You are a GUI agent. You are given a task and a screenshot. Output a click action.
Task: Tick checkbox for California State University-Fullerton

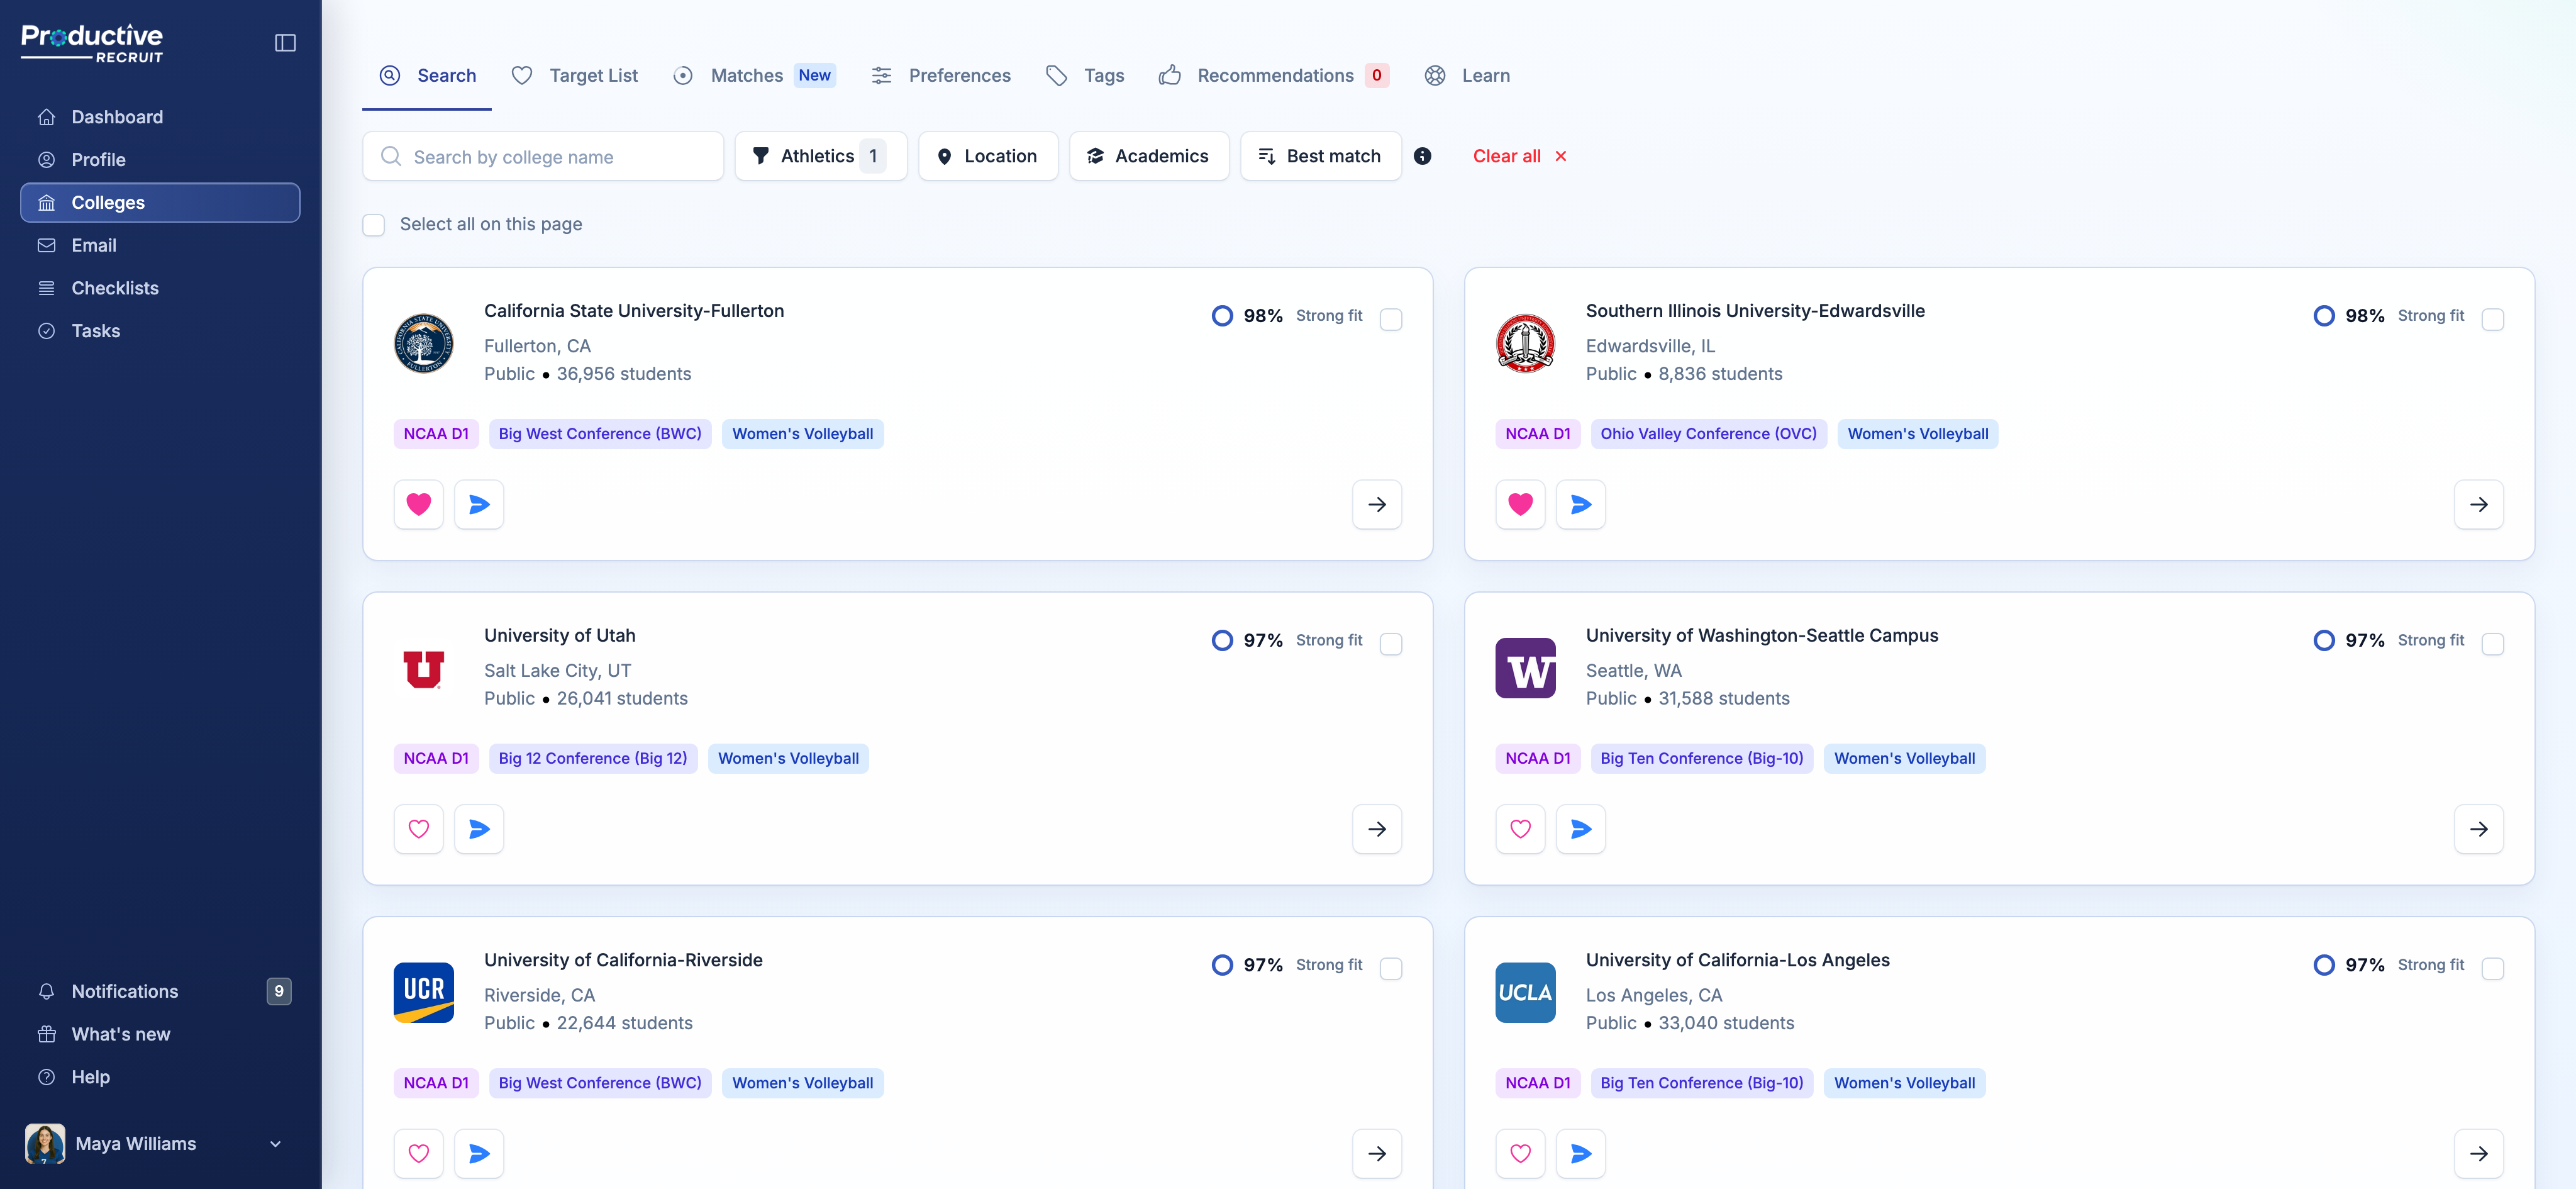coord(1390,319)
